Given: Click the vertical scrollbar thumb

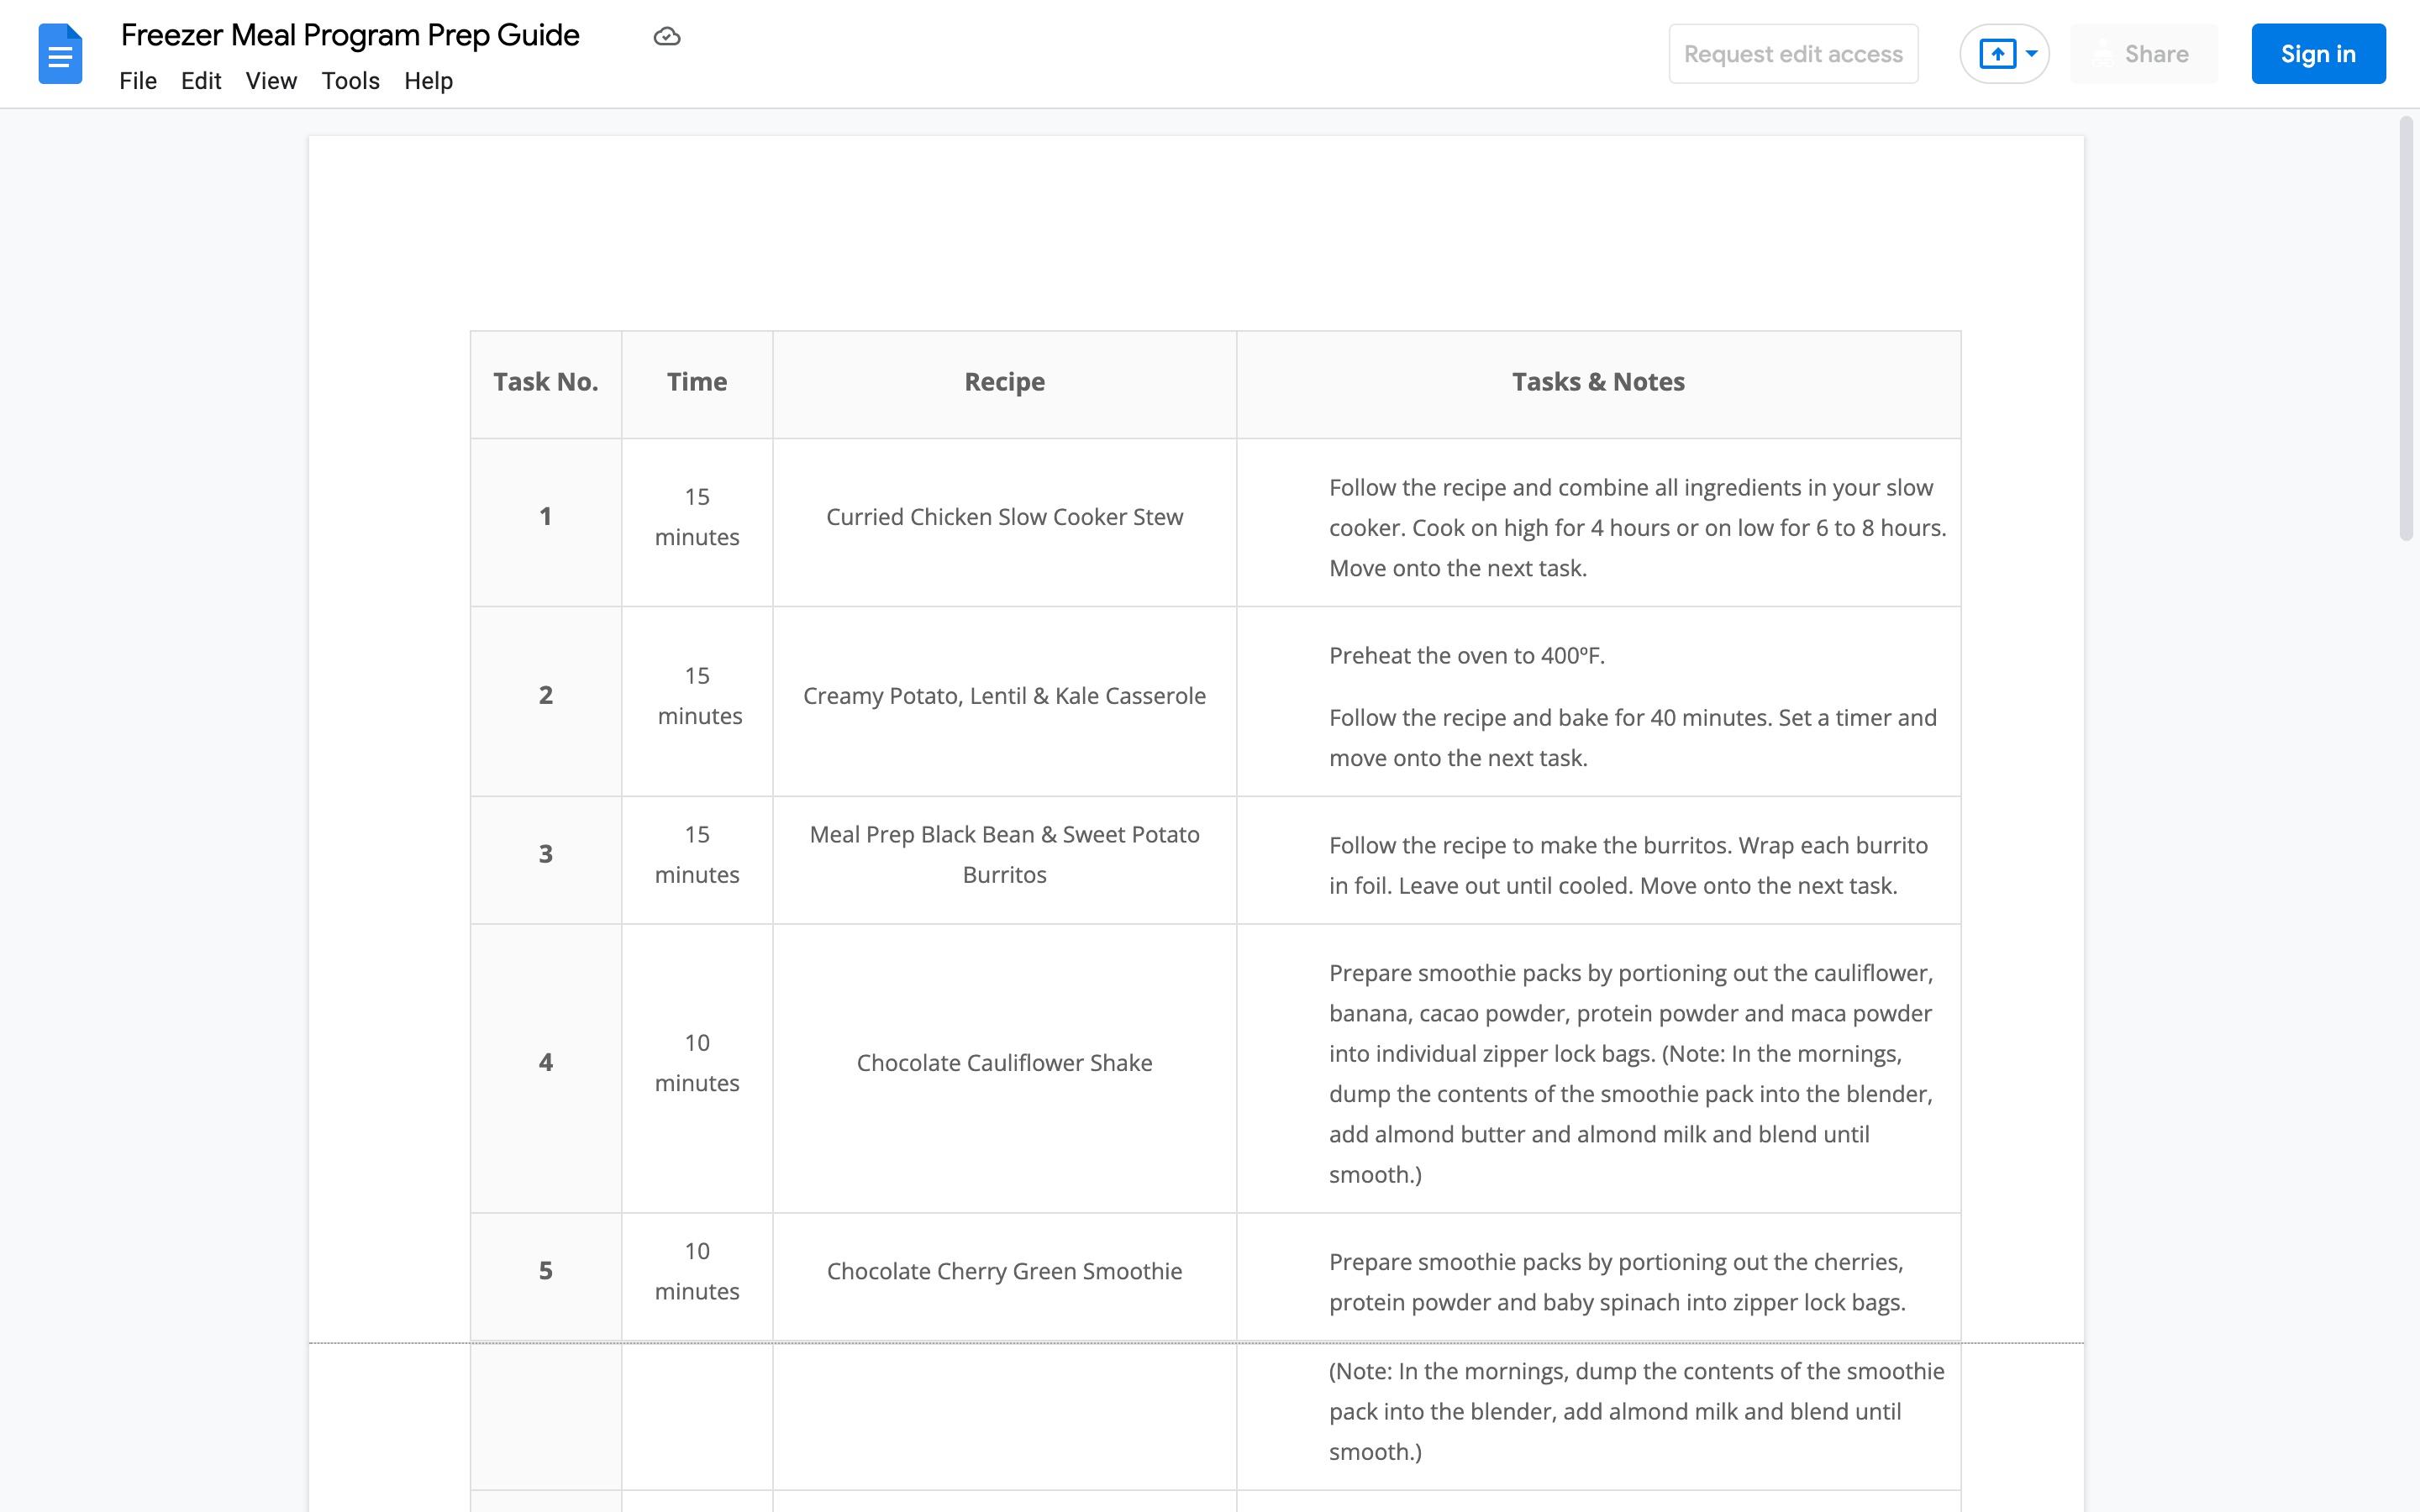Looking at the screenshot, I should click(x=2406, y=330).
